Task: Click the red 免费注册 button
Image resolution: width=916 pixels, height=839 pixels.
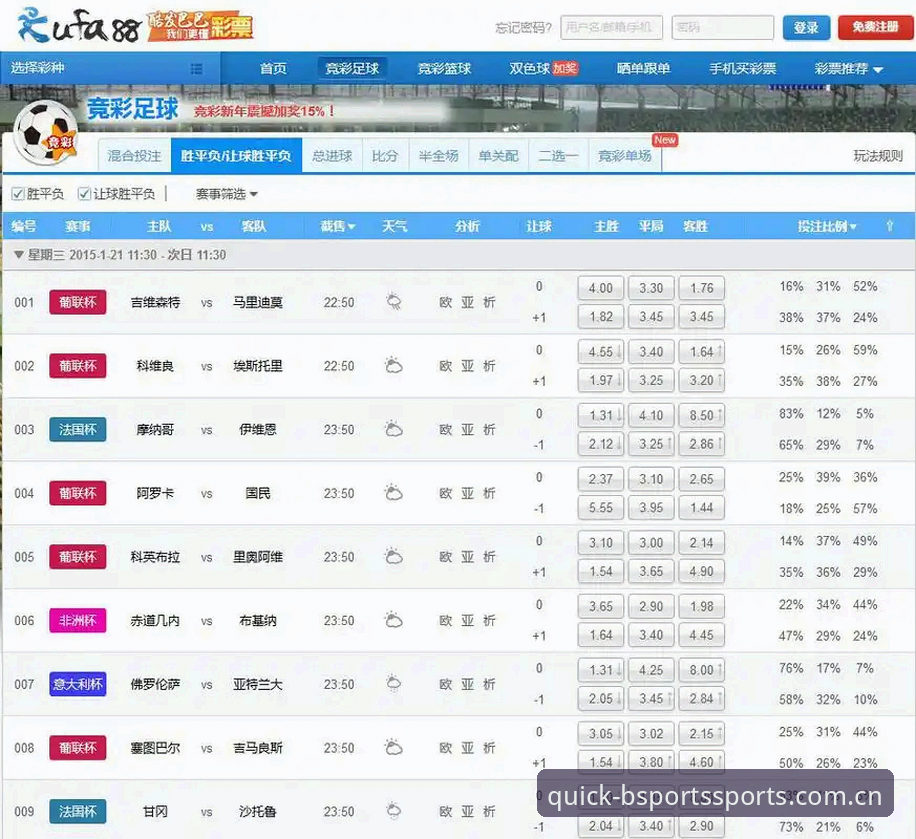Action: tap(875, 27)
